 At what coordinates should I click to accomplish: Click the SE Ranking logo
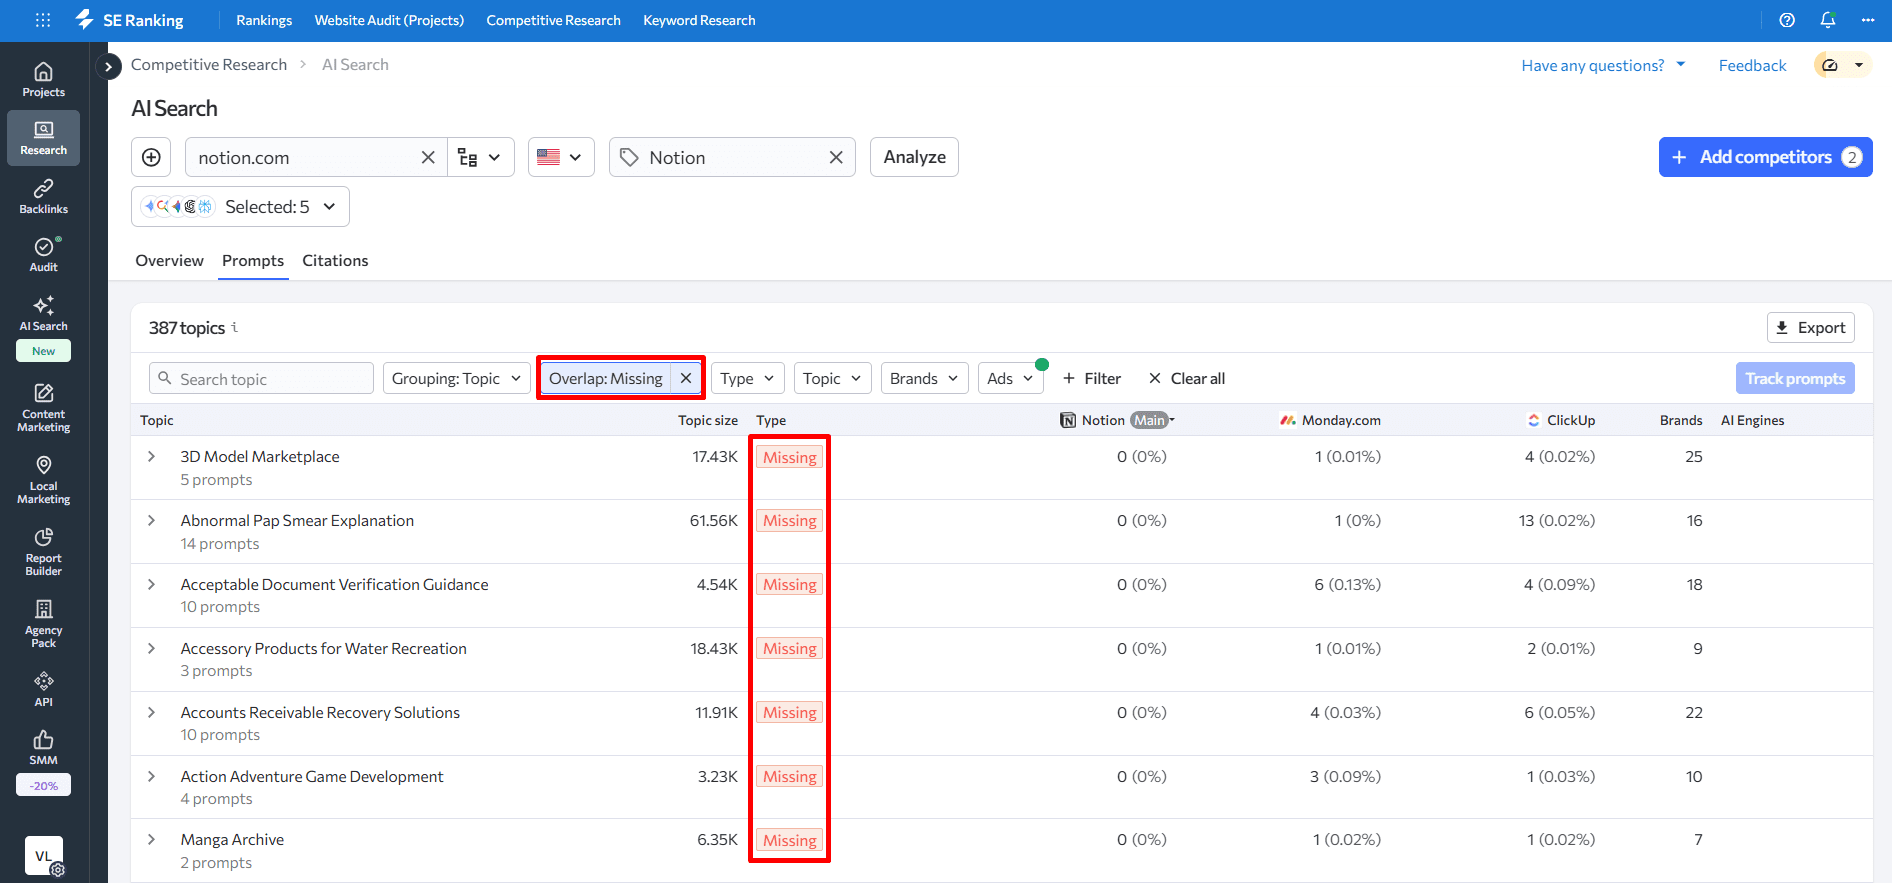click(130, 20)
